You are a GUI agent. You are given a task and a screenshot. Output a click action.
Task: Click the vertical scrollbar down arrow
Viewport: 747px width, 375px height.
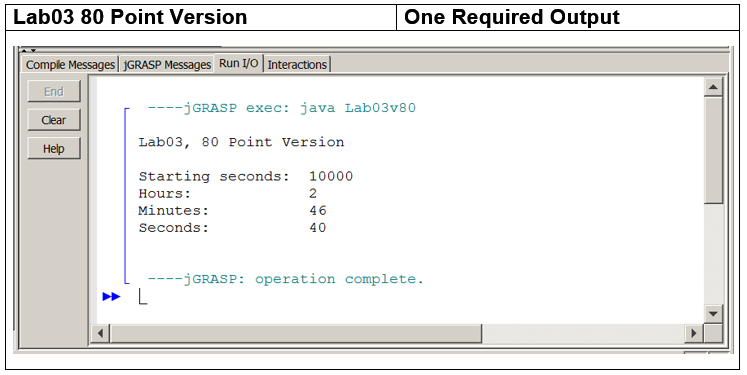(713, 314)
